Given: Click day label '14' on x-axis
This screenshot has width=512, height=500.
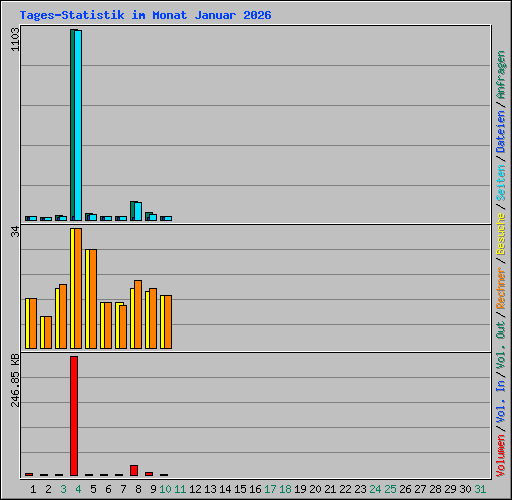Looking at the screenshot, I should pyautogui.click(x=225, y=489).
